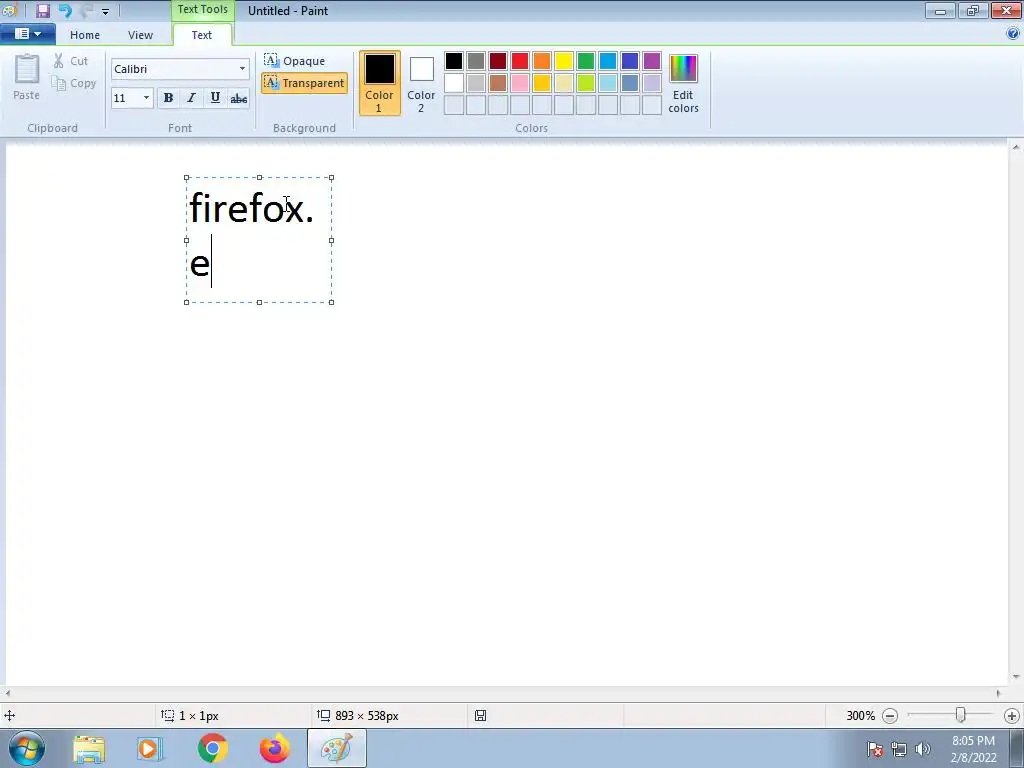Viewport: 1024px width, 768px height.
Task: Open Windows Explorer from taskbar
Action: (x=89, y=749)
